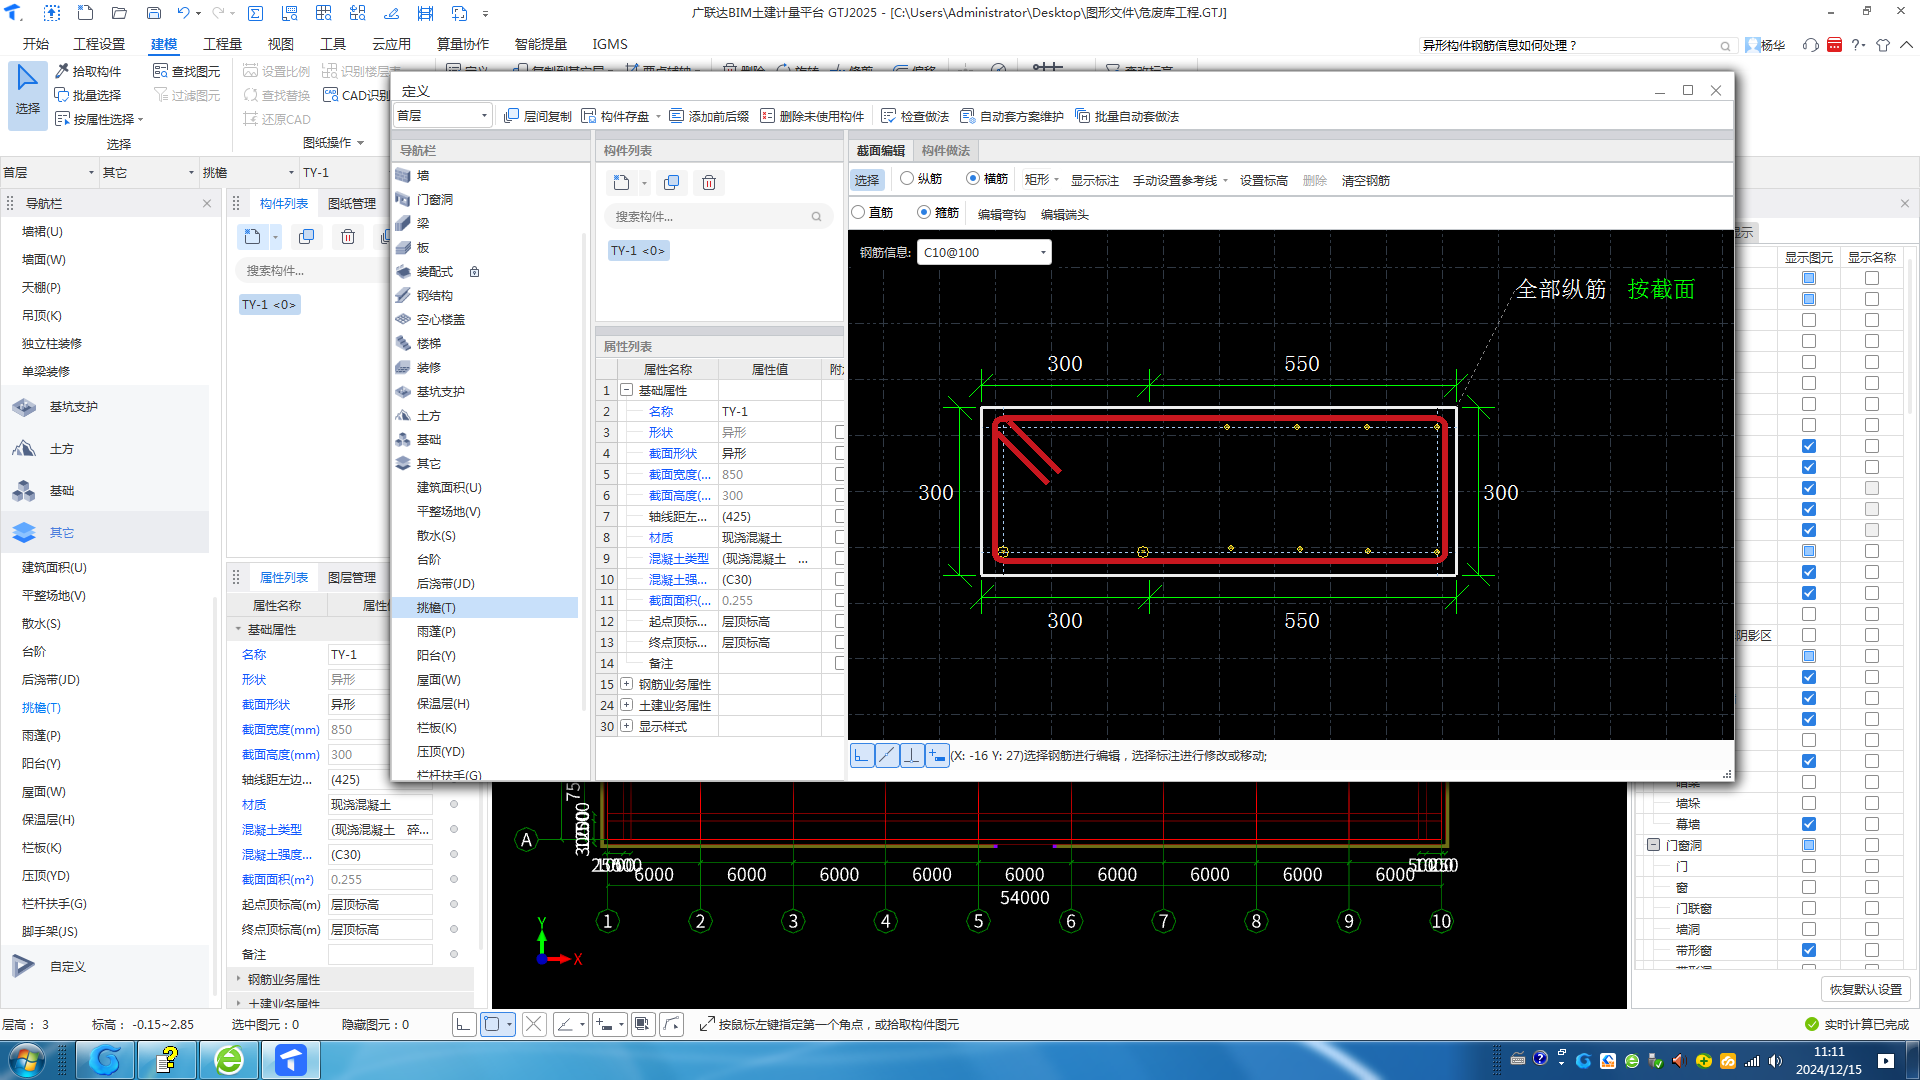Create new component in Define window list
Viewport: 1920px width, 1080px height.
[621, 182]
